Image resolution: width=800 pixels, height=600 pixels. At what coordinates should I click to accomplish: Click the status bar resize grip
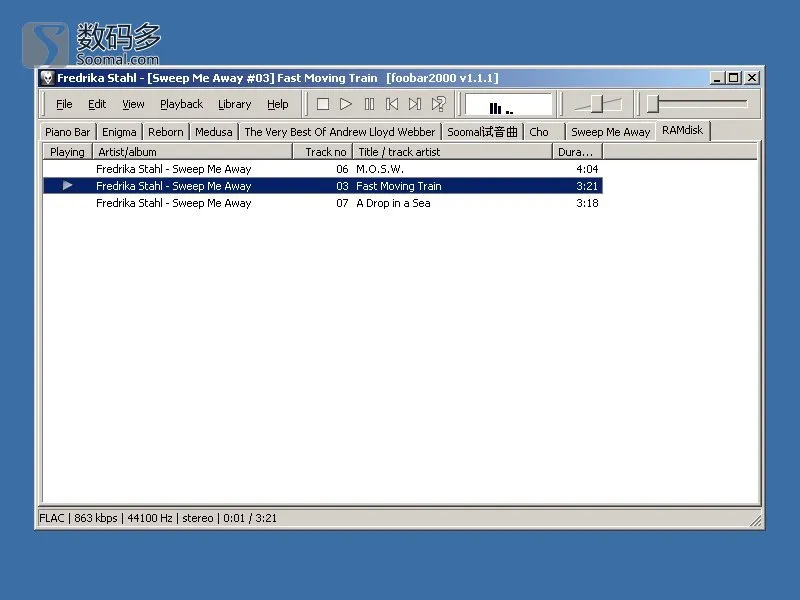pyautogui.click(x=756, y=520)
